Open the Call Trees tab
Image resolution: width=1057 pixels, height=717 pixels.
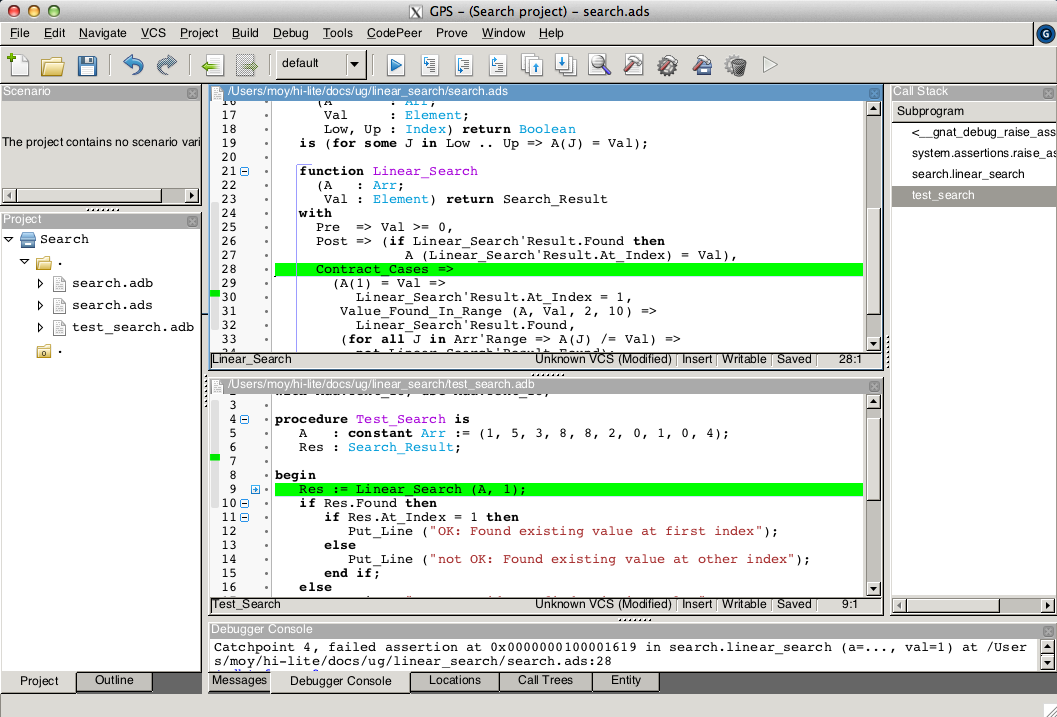pyautogui.click(x=545, y=681)
